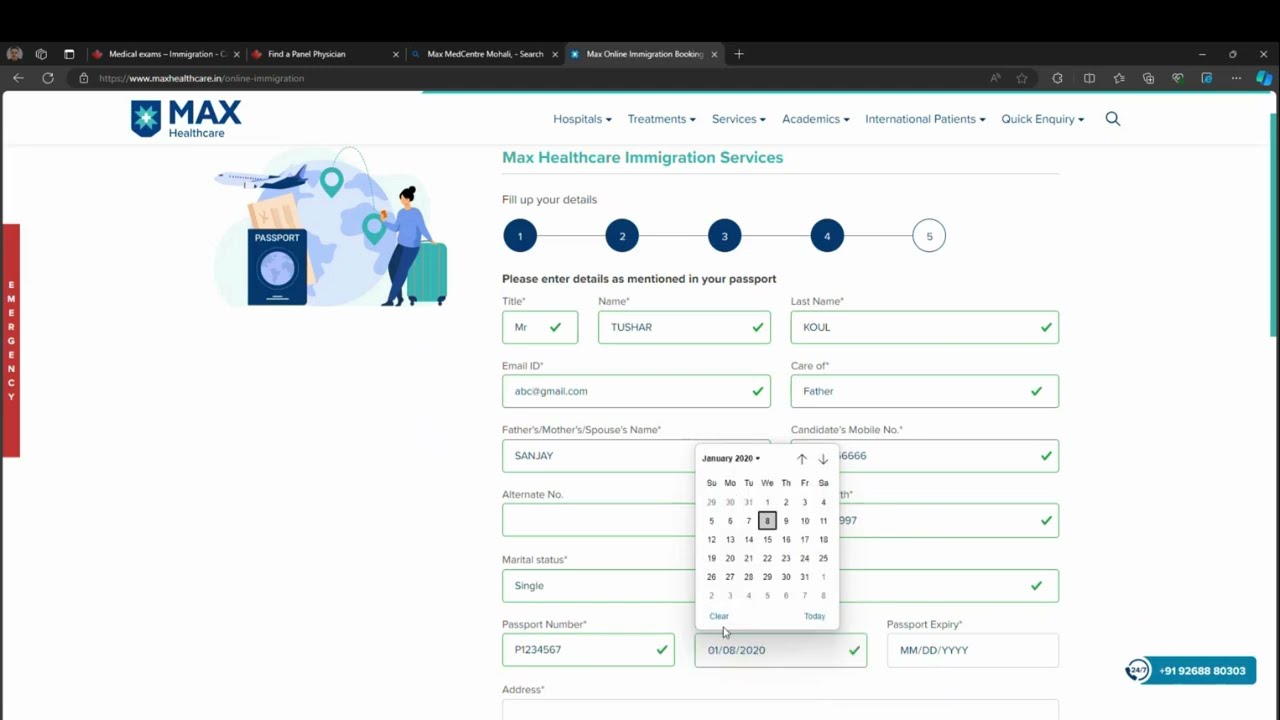Open the tab actions menu icon
The image size is (1280, 720).
point(69,54)
